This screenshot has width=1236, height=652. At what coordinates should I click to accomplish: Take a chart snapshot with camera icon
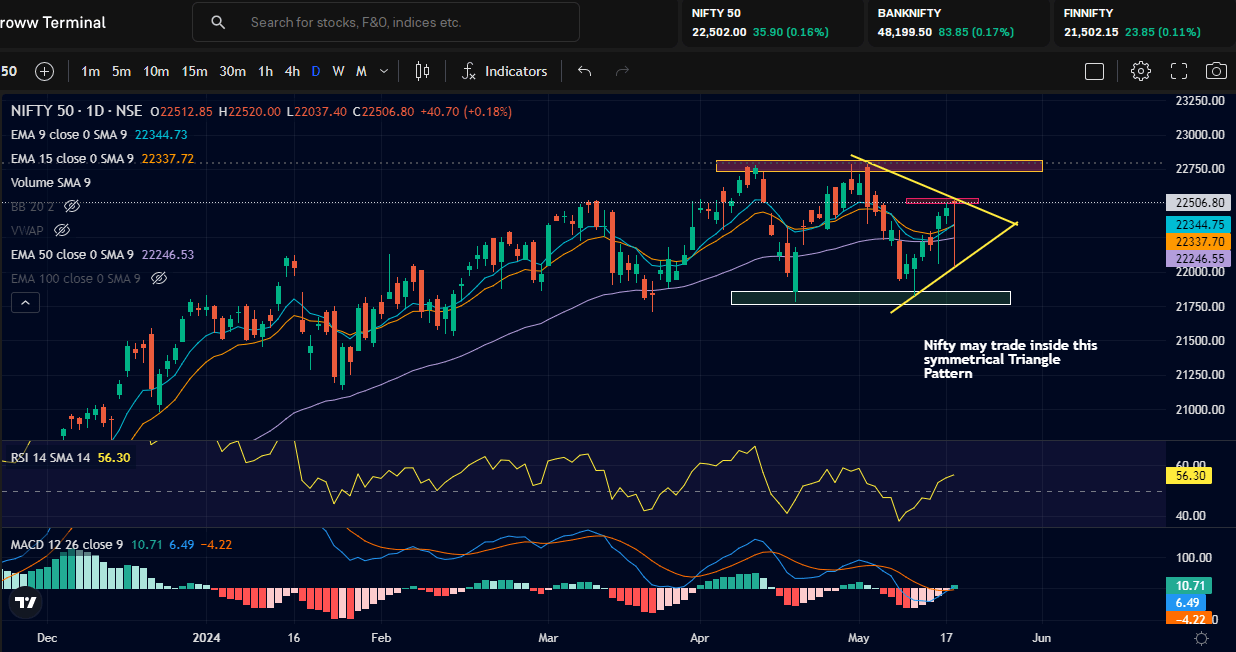[x=1216, y=71]
